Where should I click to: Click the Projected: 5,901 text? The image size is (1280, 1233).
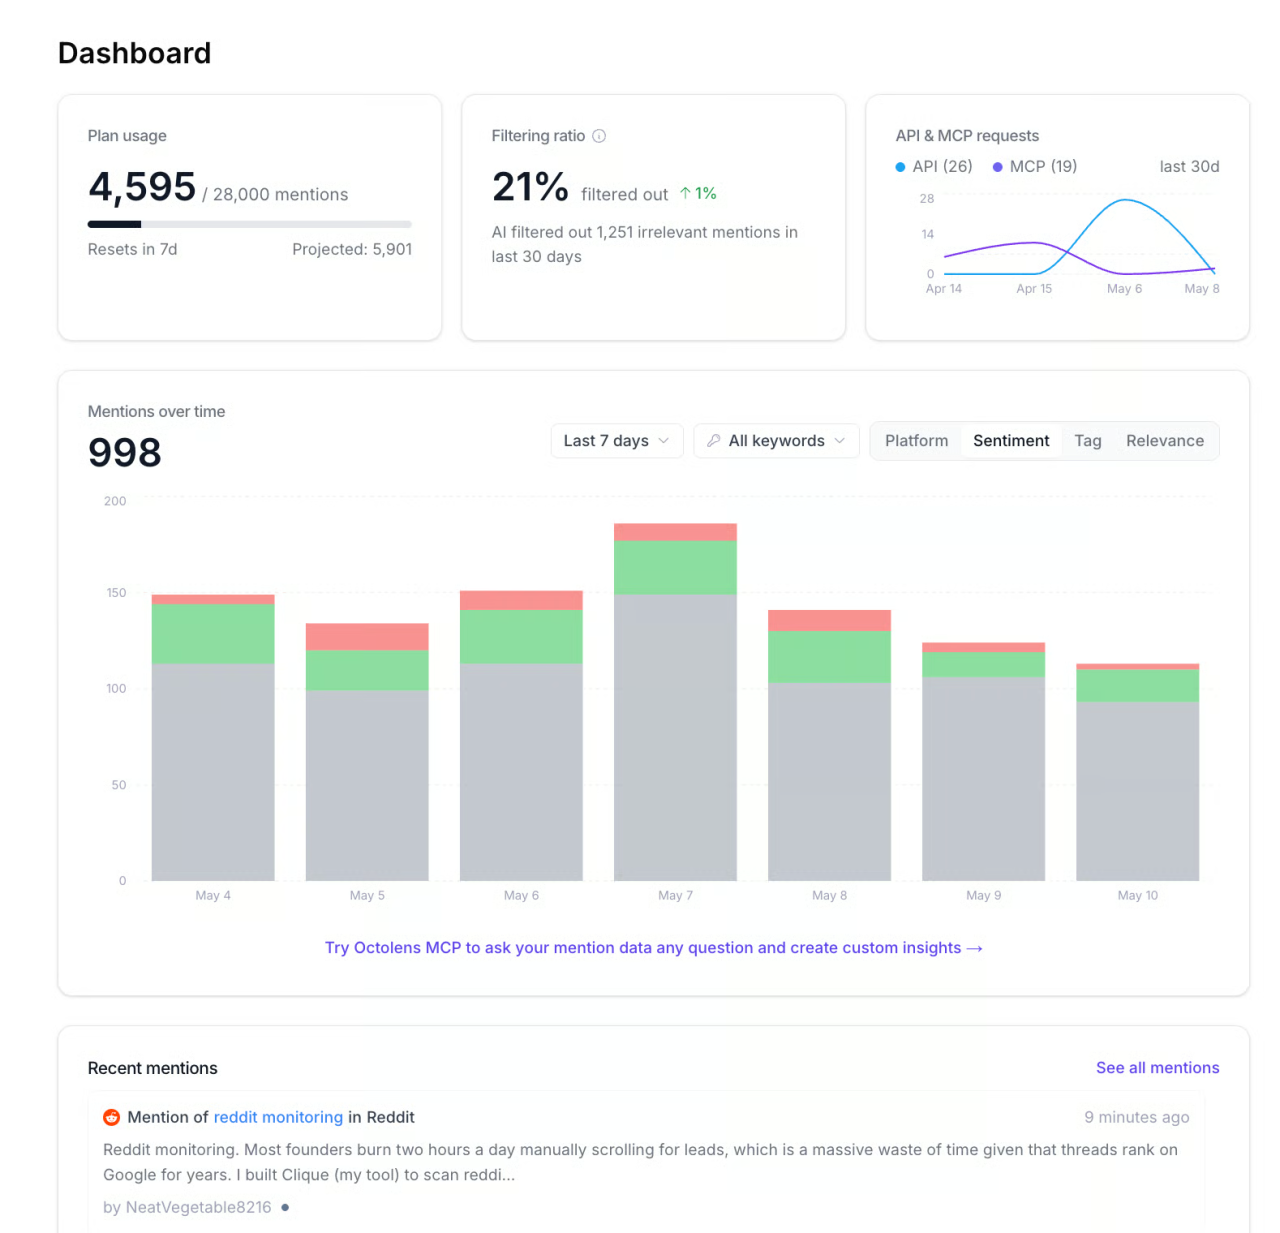352,249
